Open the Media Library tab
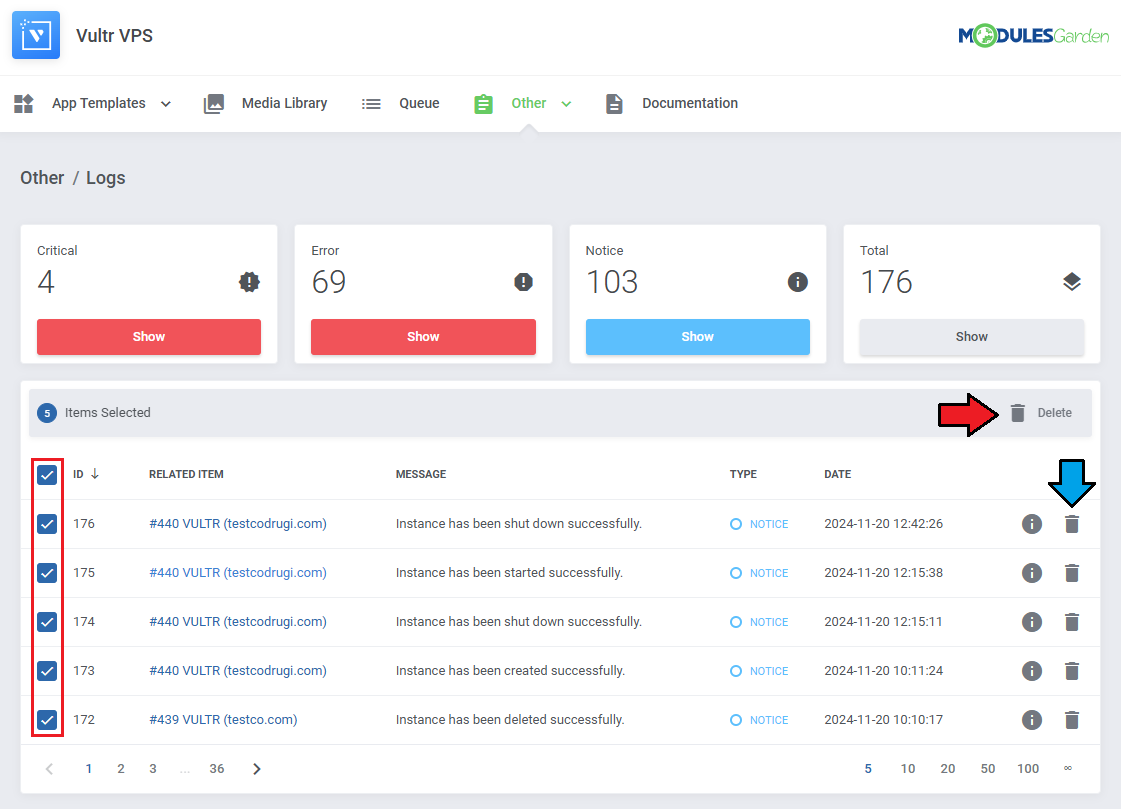 point(285,104)
